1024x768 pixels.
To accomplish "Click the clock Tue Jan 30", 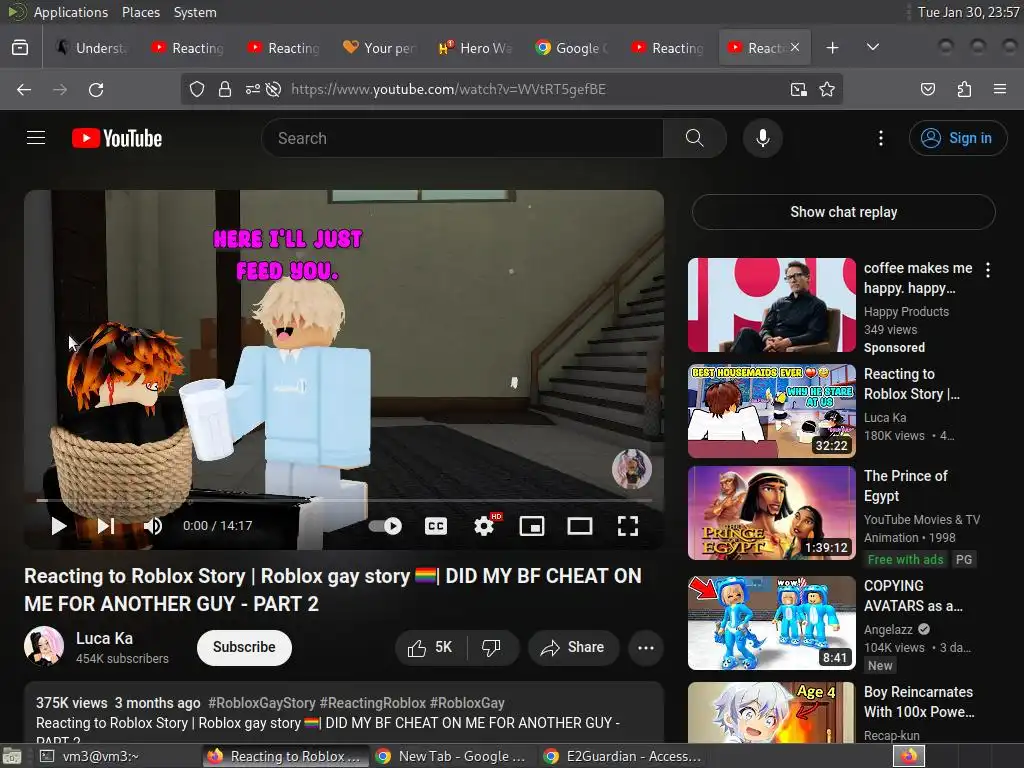I will coord(968,12).
